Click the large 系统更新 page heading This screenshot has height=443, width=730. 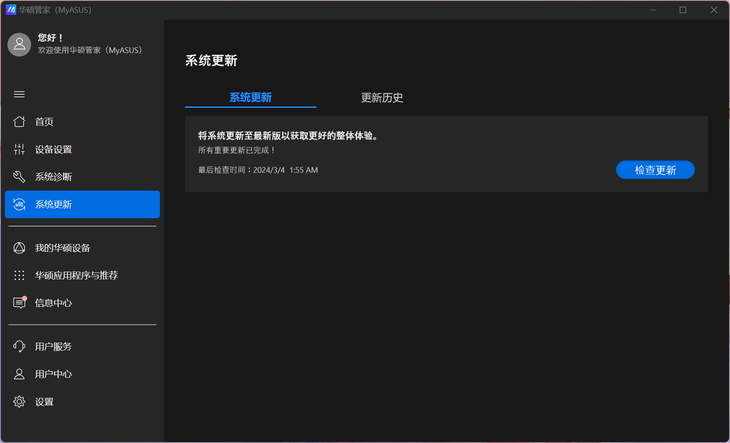point(211,61)
